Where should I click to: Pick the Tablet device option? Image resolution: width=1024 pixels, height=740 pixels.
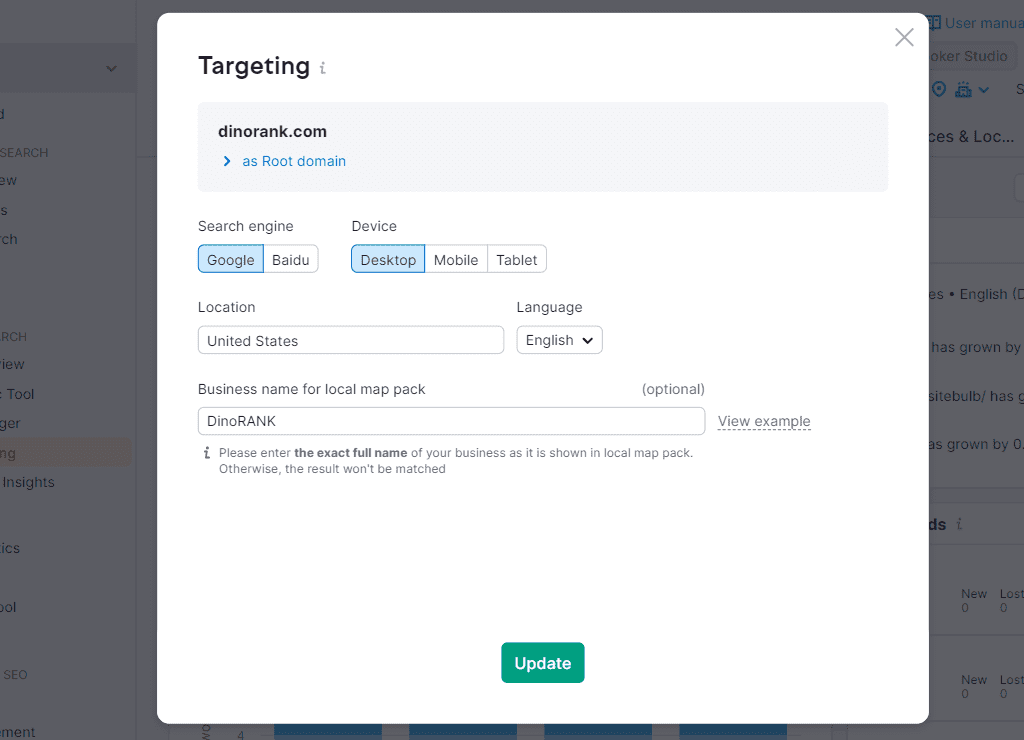(517, 259)
